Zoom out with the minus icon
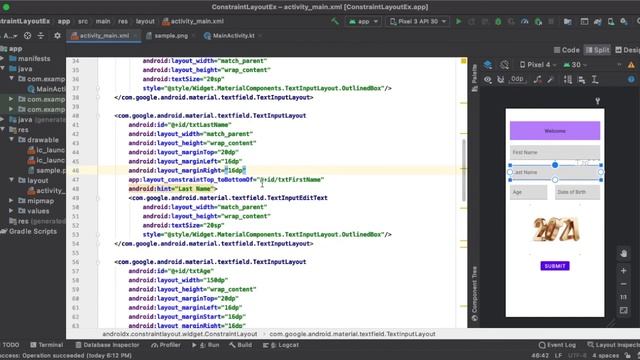The height and width of the screenshot is (360, 640). (623, 284)
